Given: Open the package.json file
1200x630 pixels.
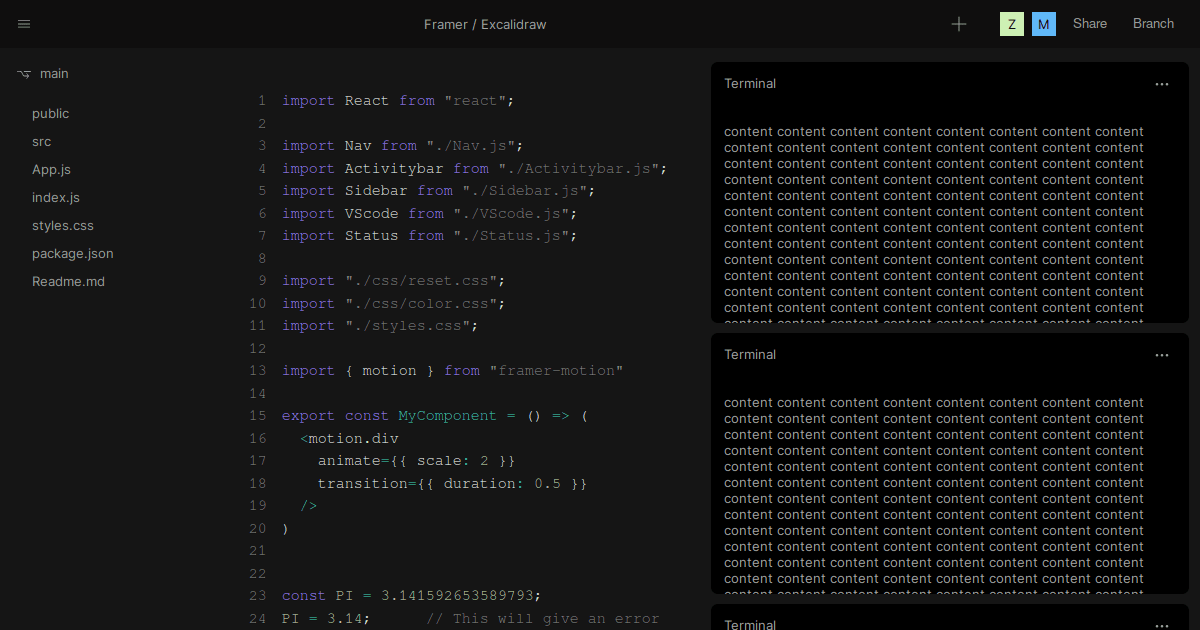Looking at the screenshot, I should 71,253.
